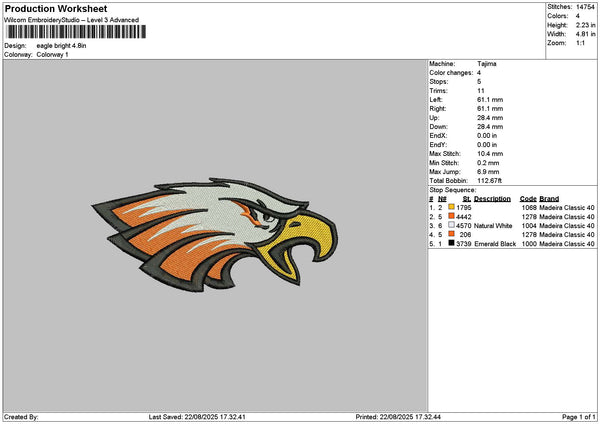Viewport: 600px width, 424px height.
Task: Select the Width value "4.81 in"
Action: [585, 34]
